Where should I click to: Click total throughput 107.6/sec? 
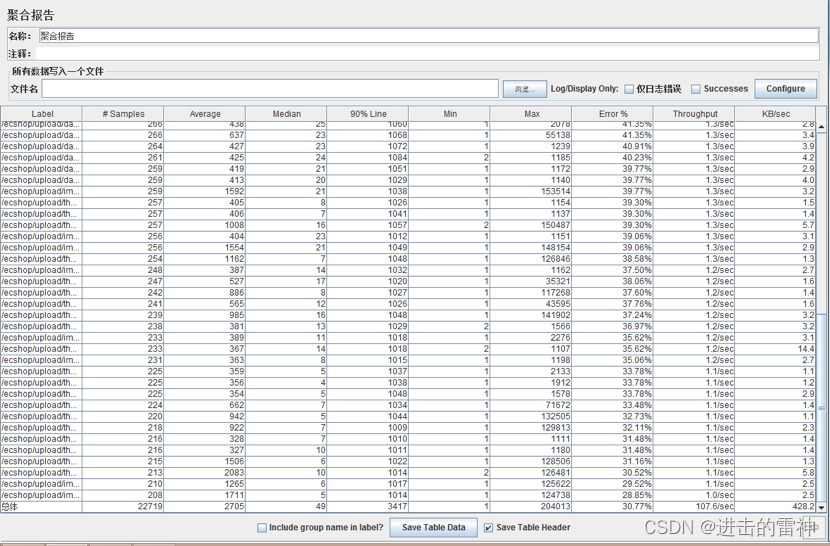714,507
